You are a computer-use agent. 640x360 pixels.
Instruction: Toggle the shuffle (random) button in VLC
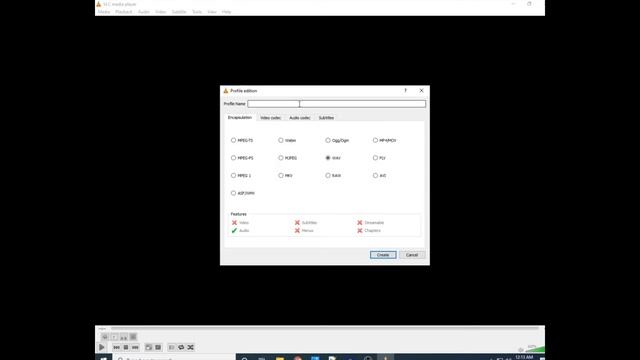click(190, 347)
